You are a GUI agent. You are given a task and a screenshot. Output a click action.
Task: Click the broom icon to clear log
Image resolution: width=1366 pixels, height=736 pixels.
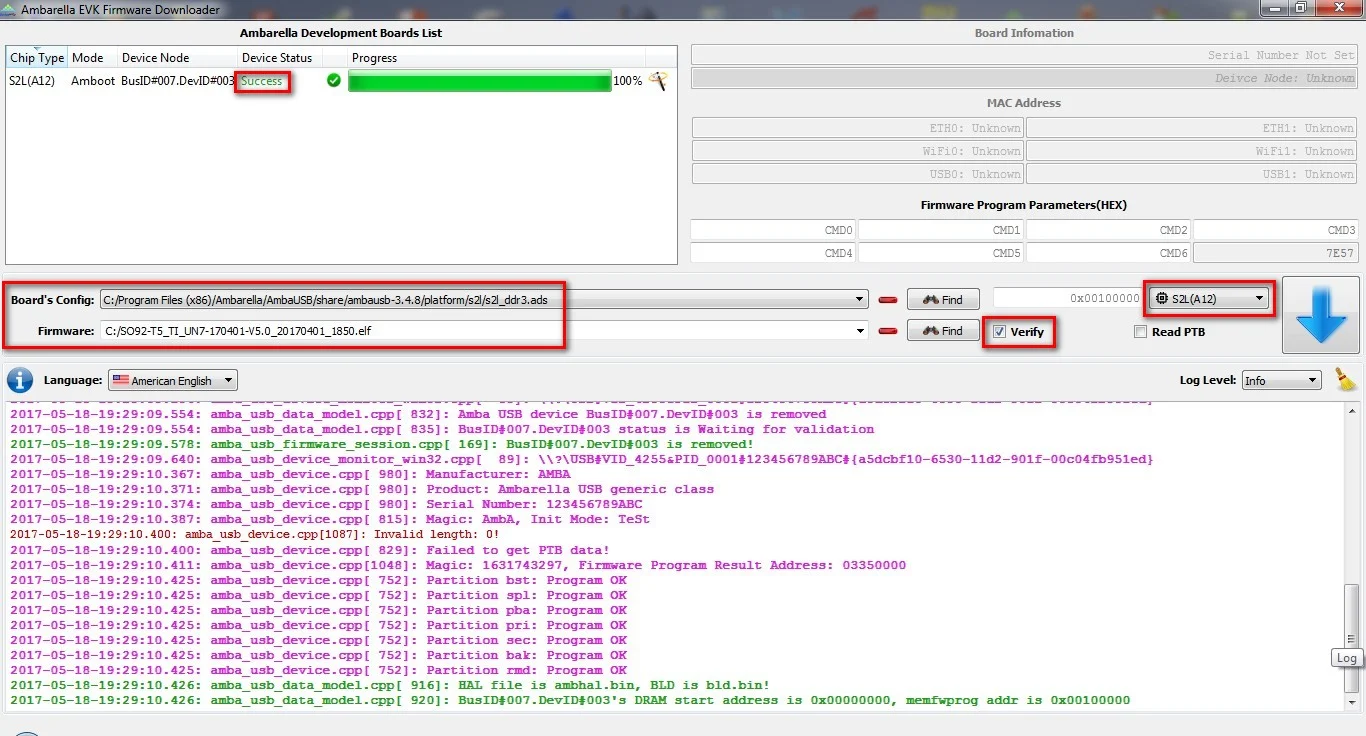click(x=1346, y=379)
